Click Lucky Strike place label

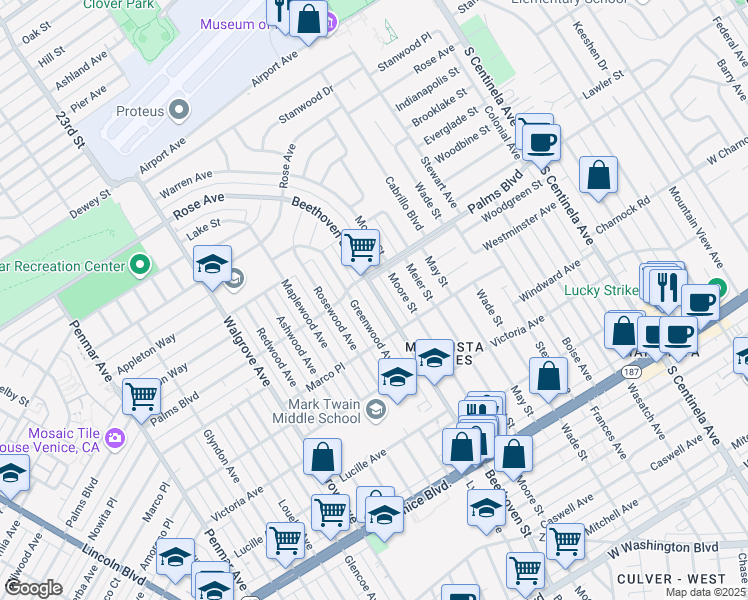click(x=601, y=290)
